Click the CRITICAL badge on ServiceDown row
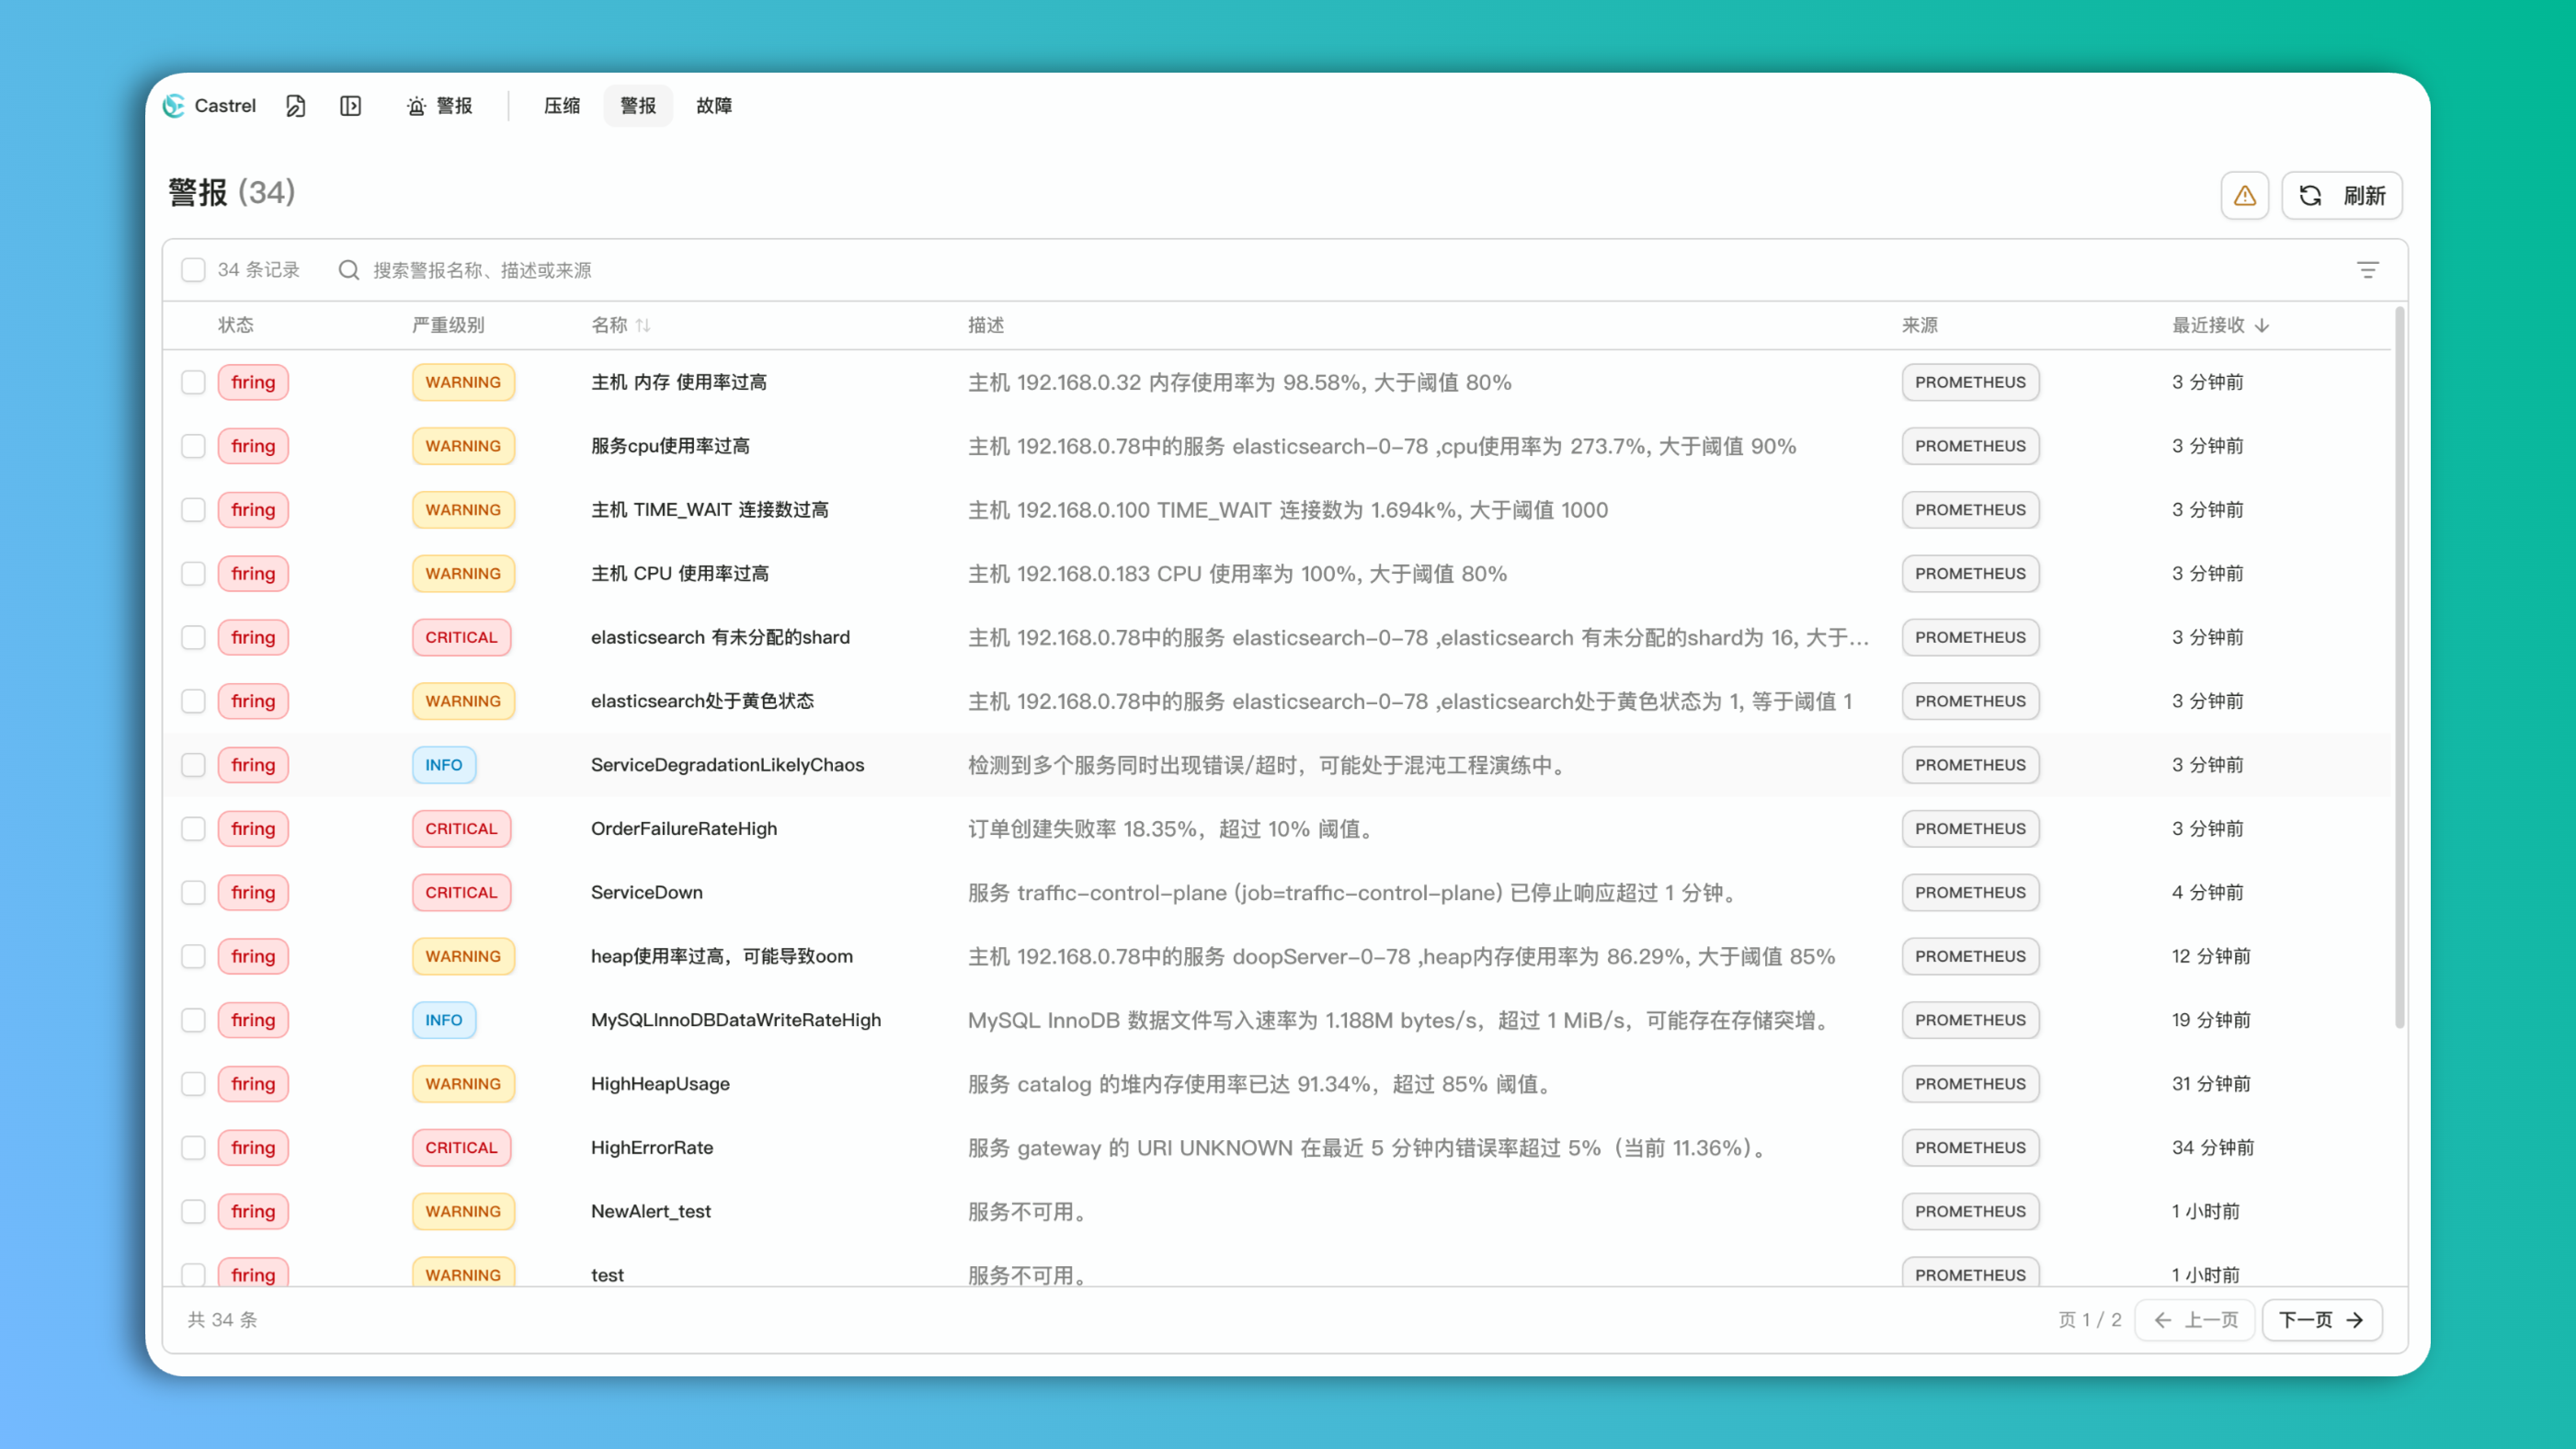Screen dimensions: 2576x1449 pos(461,892)
